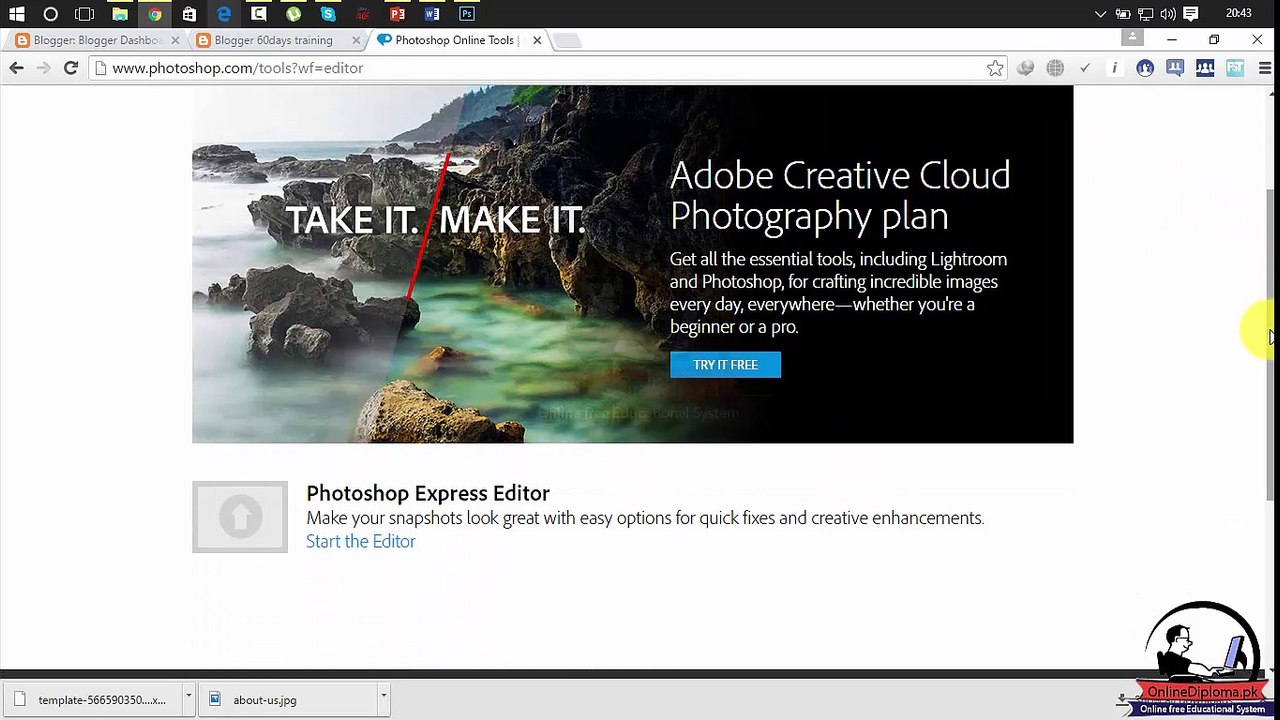The height and width of the screenshot is (720, 1280).
Task: Close the Blogger 60days training tab
Action: click(x=356, y=40)
